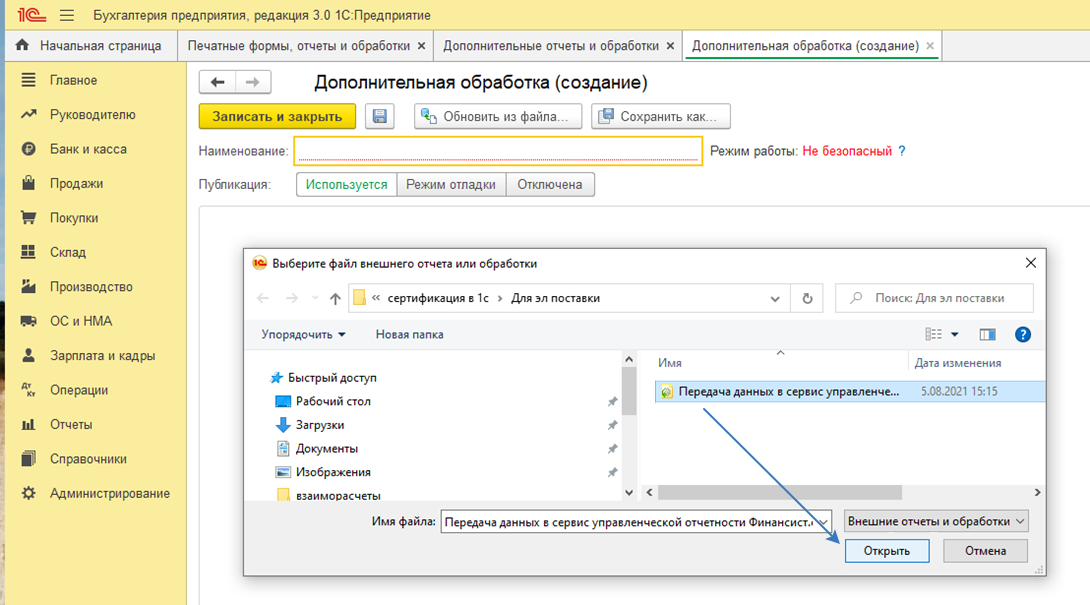Screen dimensions: 1090x605
Task: Click the Открыть button
Action: click(x=887, y=551)
